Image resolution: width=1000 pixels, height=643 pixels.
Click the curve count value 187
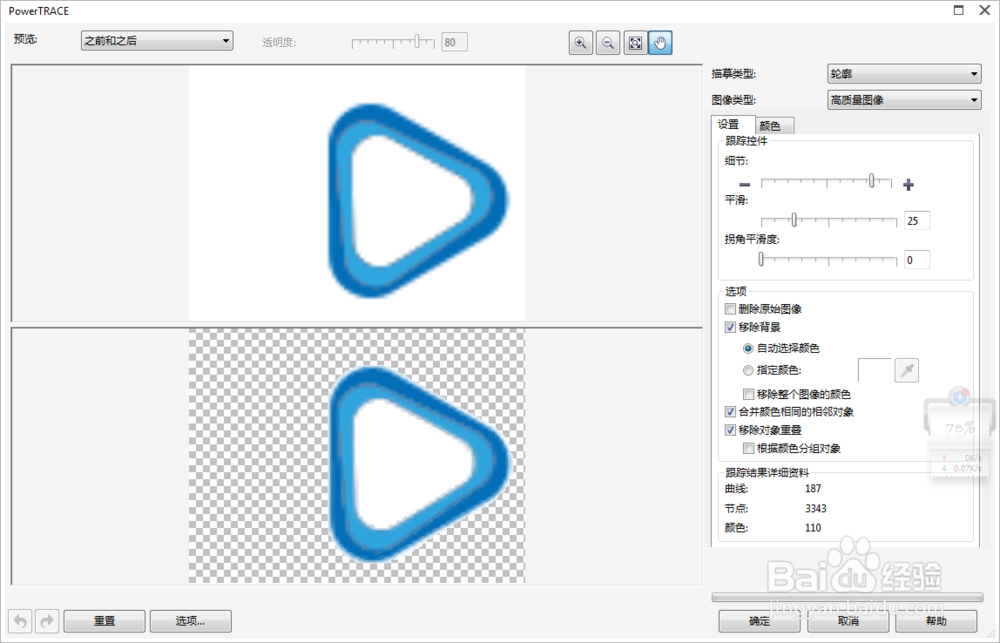(813, 489)
